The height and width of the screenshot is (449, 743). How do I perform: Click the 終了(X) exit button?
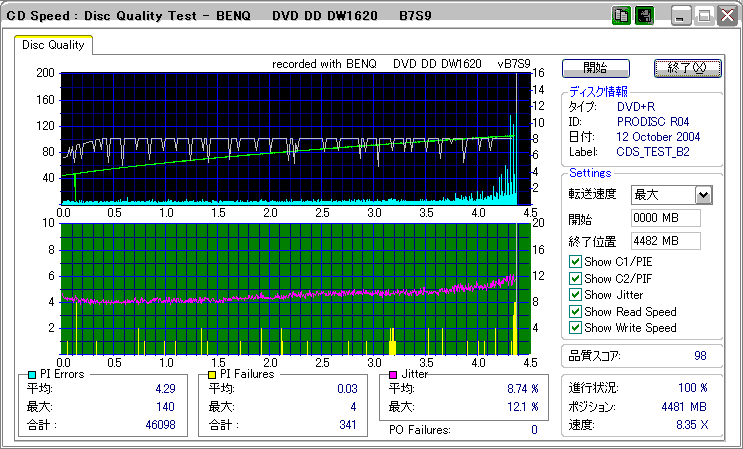click(687, 68)
